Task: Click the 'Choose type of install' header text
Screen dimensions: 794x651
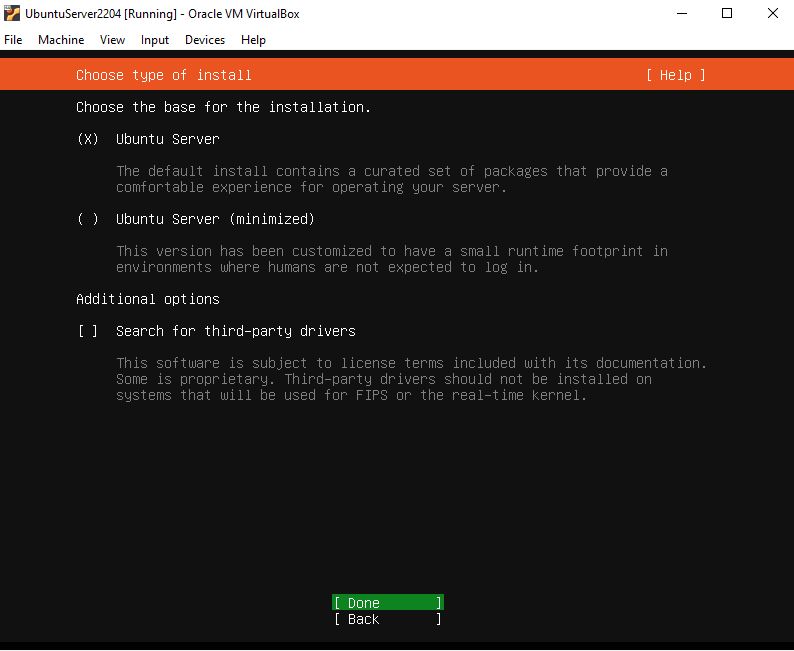Action: tap(164, 75)
